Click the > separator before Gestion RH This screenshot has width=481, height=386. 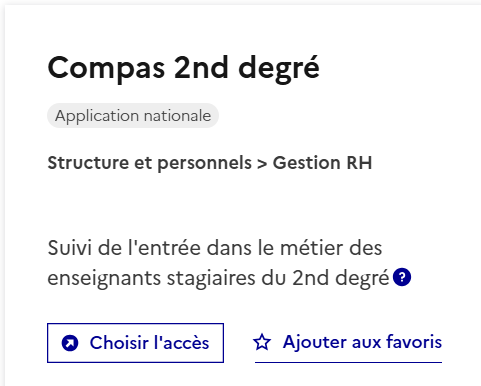262,164
